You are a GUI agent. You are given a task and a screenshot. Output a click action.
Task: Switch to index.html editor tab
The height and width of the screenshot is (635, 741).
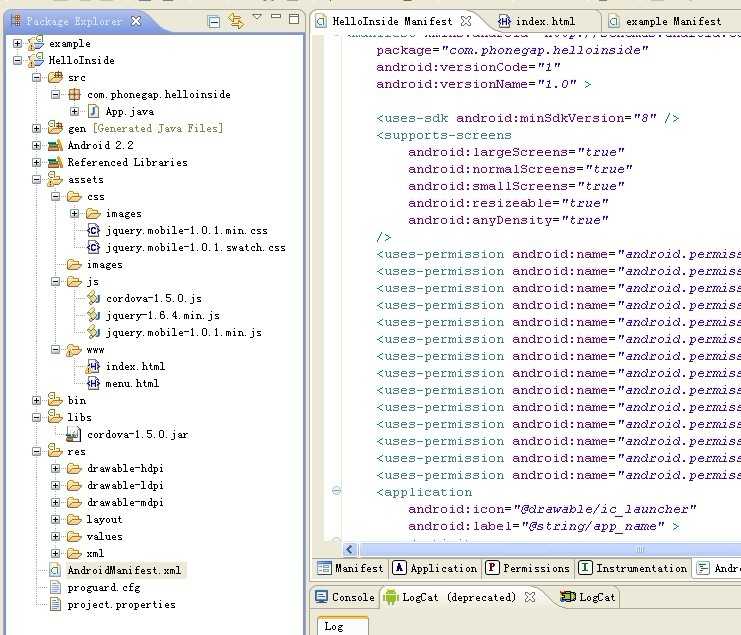545,22
